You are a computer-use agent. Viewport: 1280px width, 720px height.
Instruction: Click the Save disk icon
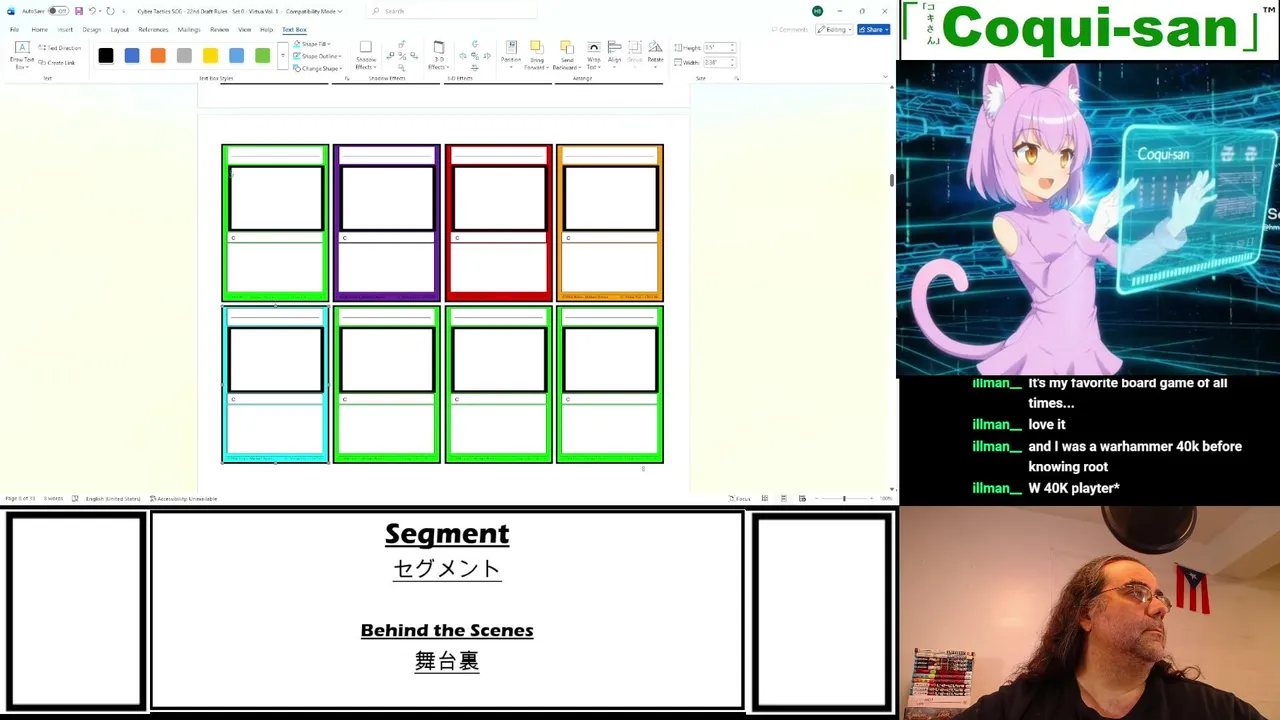(x=78, y=11)
